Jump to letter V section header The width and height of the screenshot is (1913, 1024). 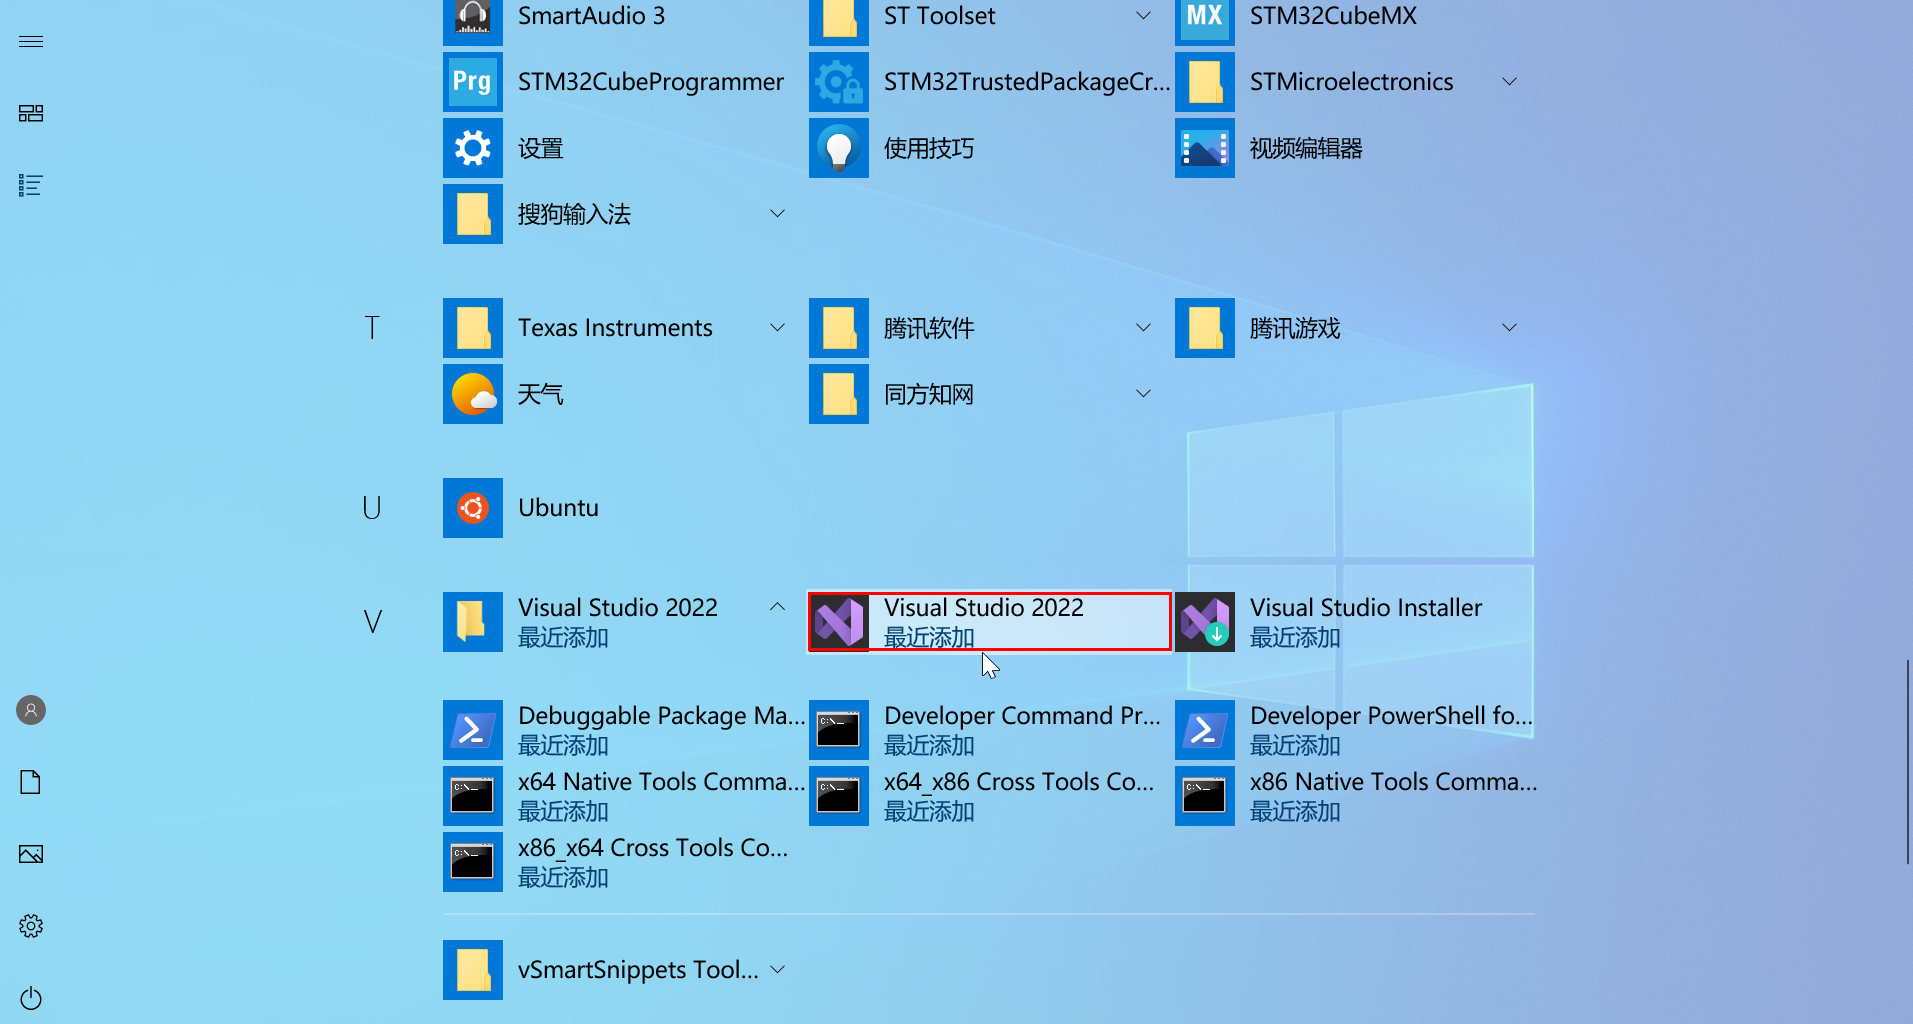(372, 622)
